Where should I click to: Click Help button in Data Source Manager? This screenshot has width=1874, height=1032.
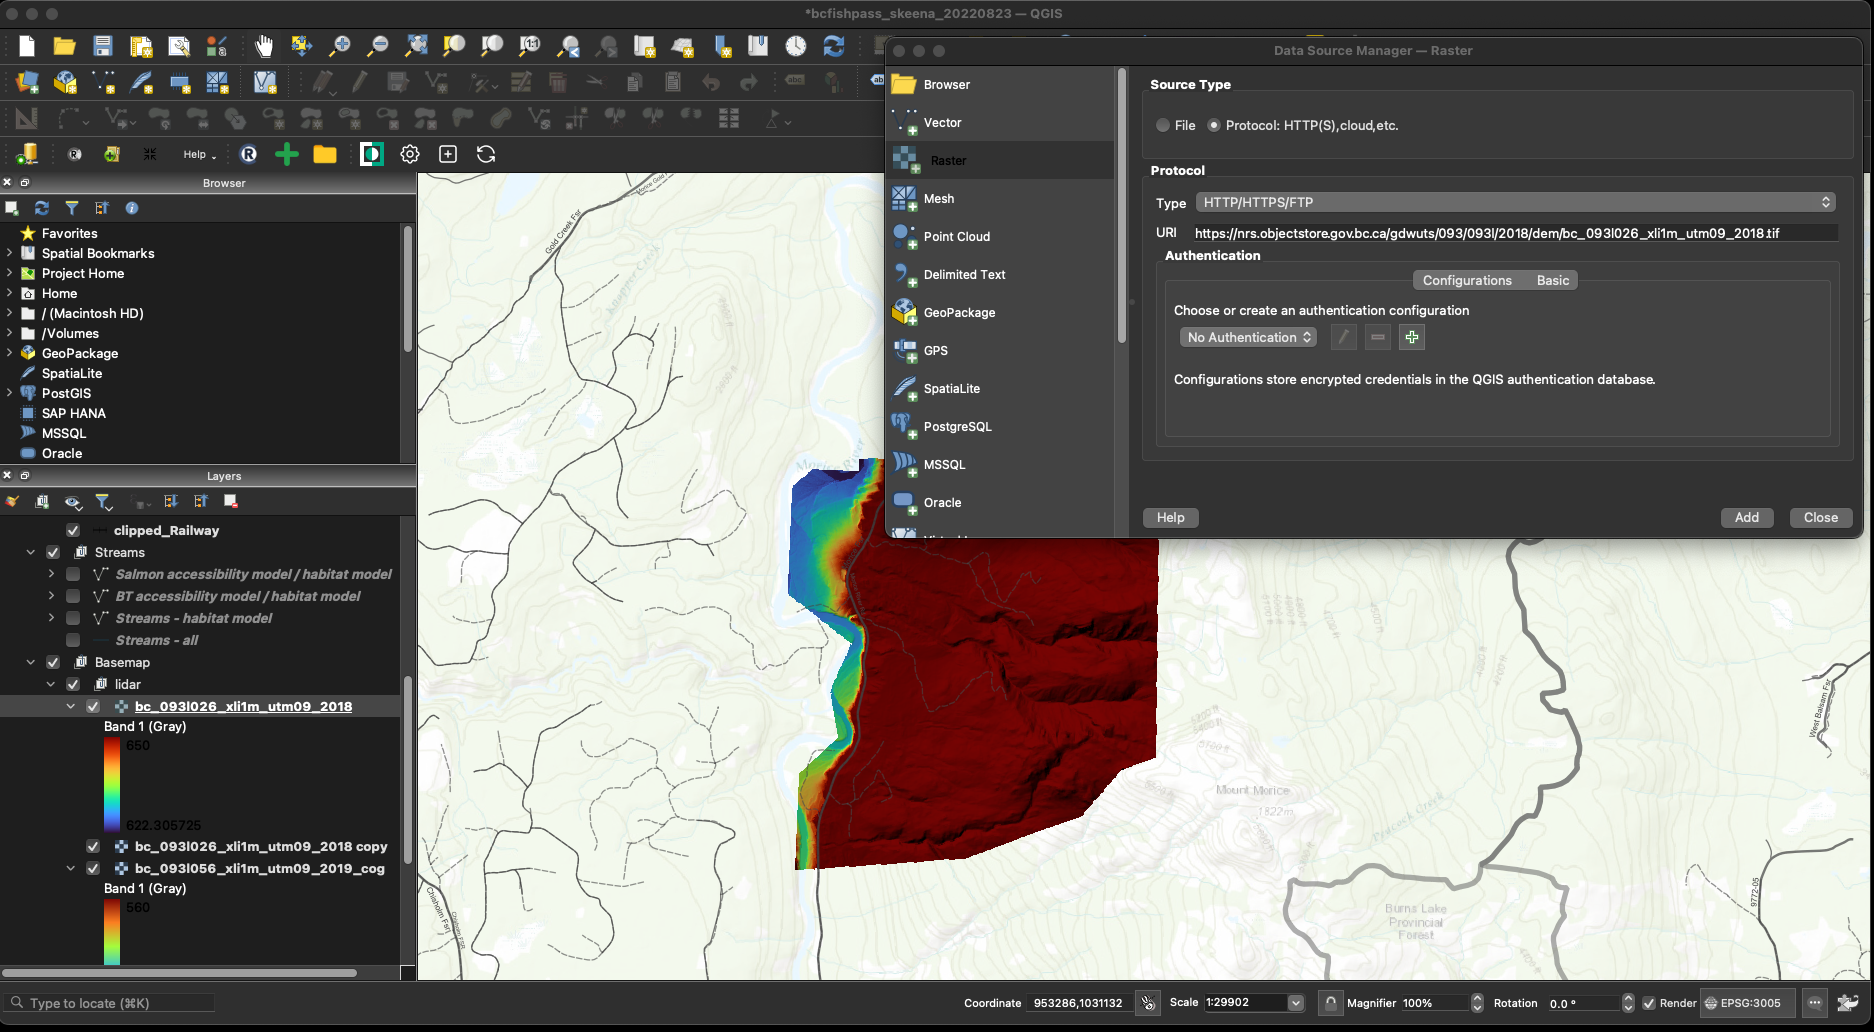[x=1170, y=517]
